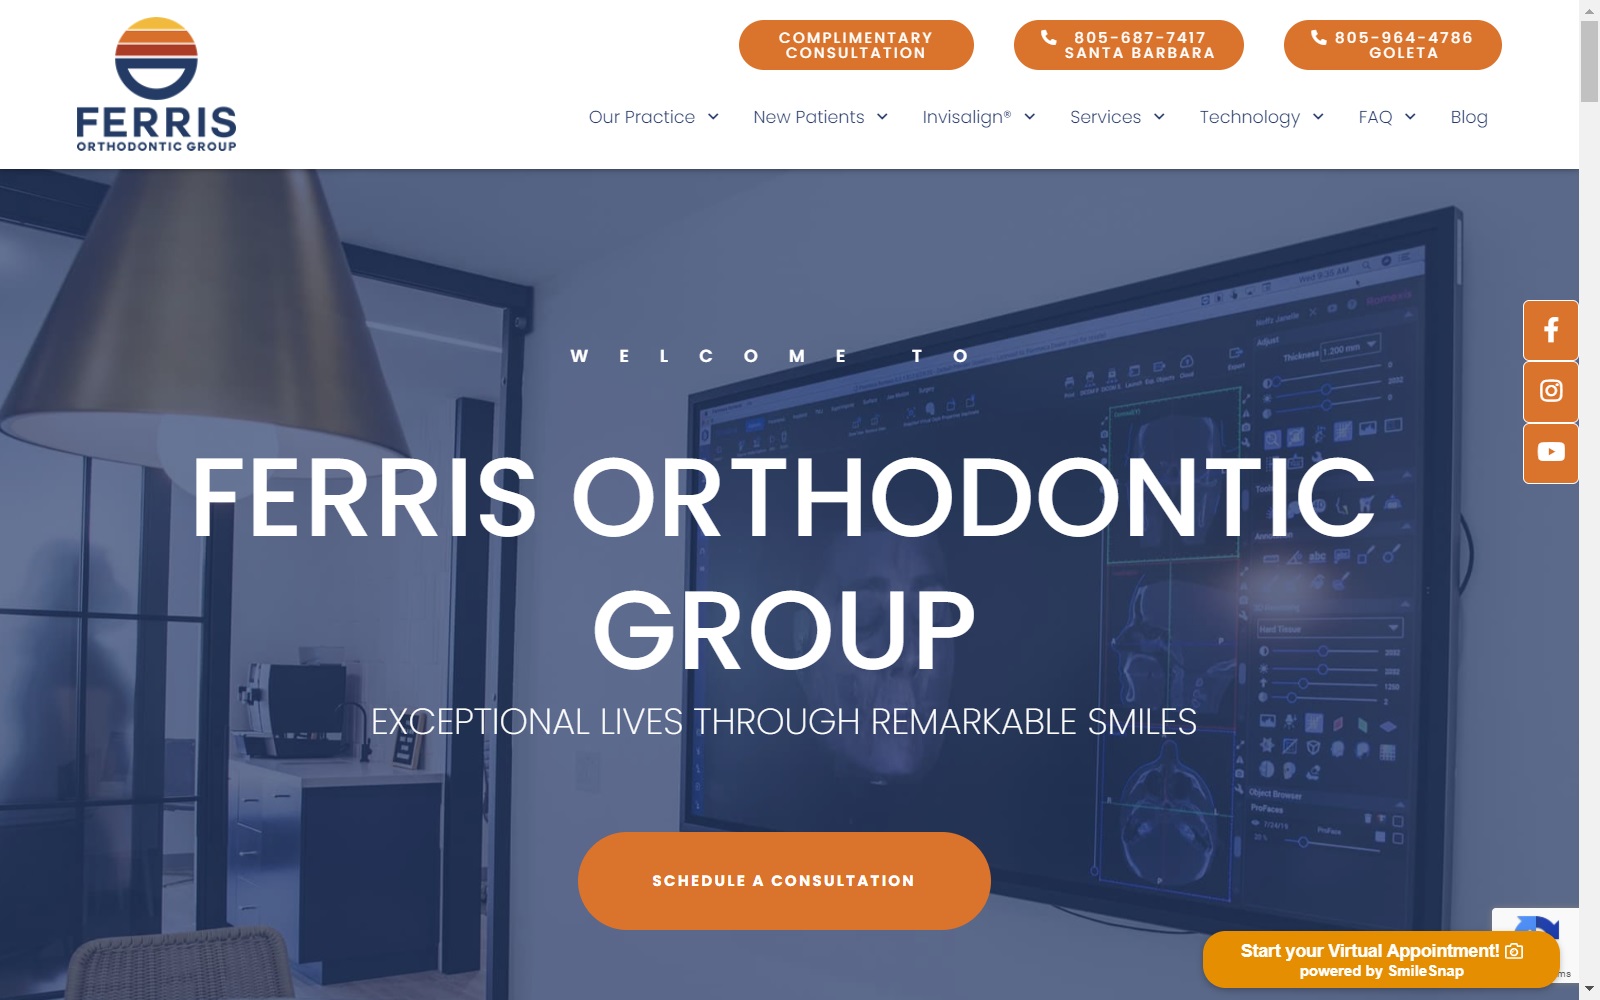
Task: Open the Technology menu
Action: click(x=1250, y=117)
